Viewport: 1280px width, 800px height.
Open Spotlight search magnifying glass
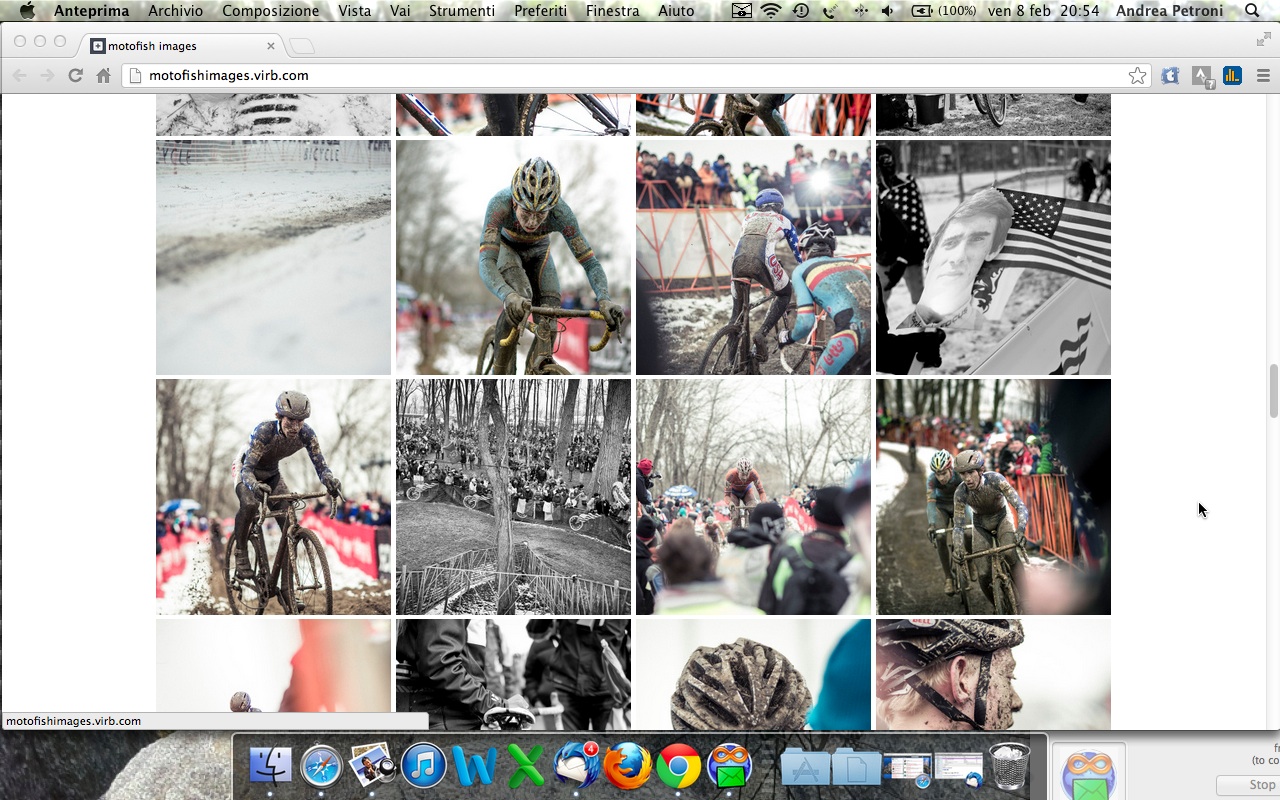pos(1252,11)
